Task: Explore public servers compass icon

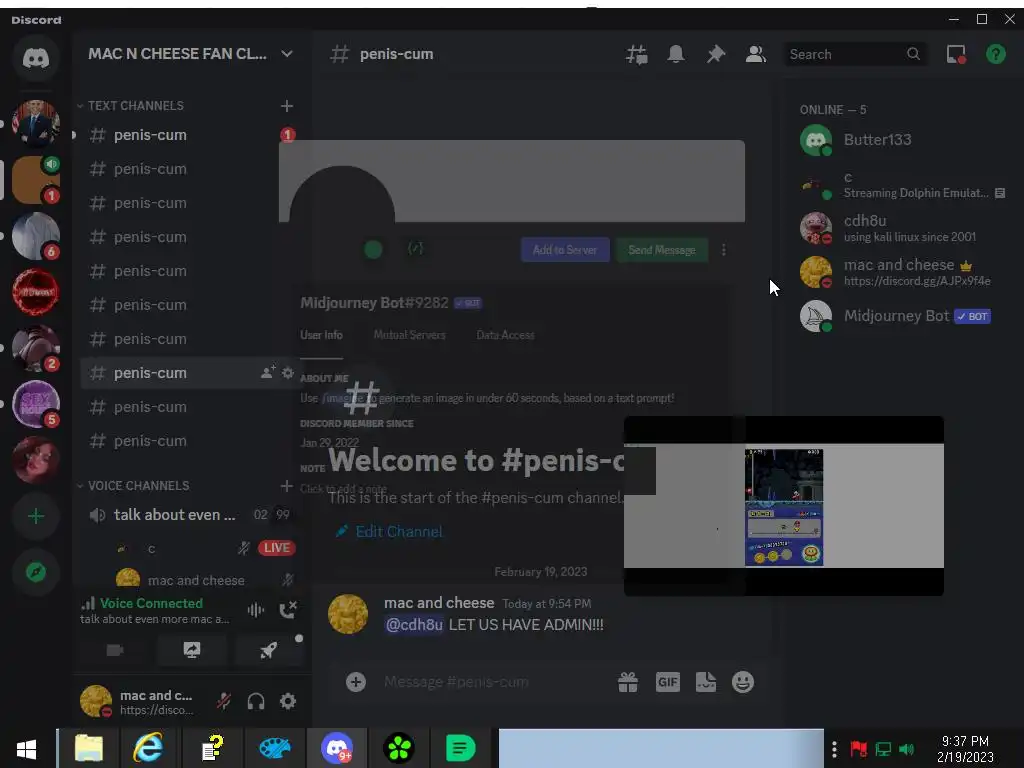Action: point(36,572)
